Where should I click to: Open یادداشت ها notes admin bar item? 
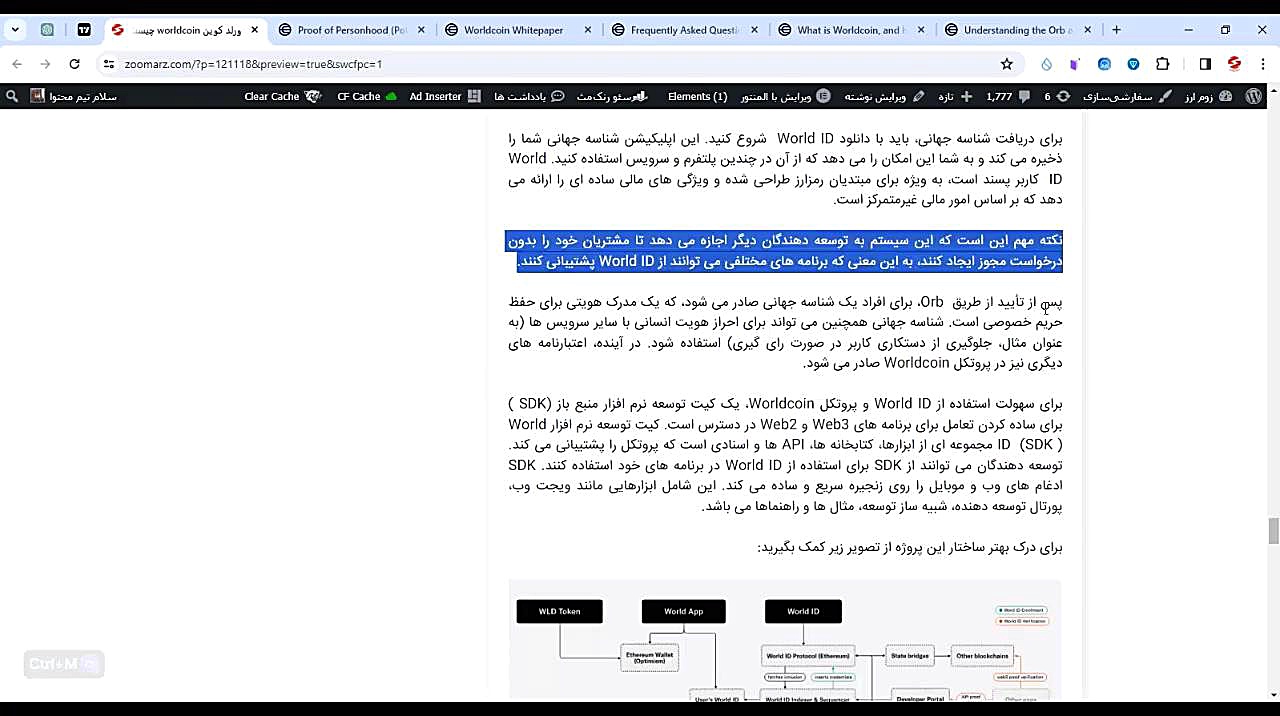point(529,97)
